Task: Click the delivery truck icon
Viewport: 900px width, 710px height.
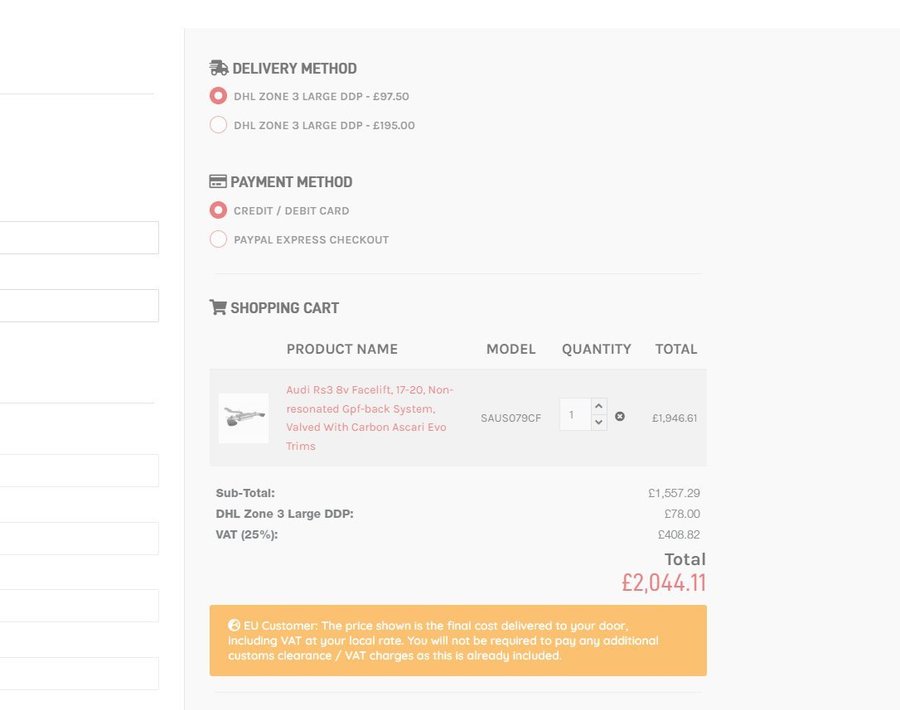Action: [218, 68]
